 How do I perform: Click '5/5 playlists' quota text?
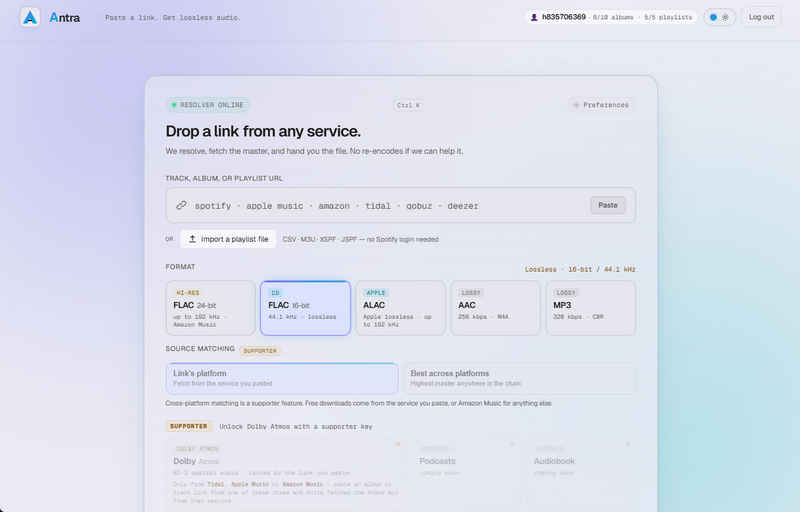coord(668,17)
